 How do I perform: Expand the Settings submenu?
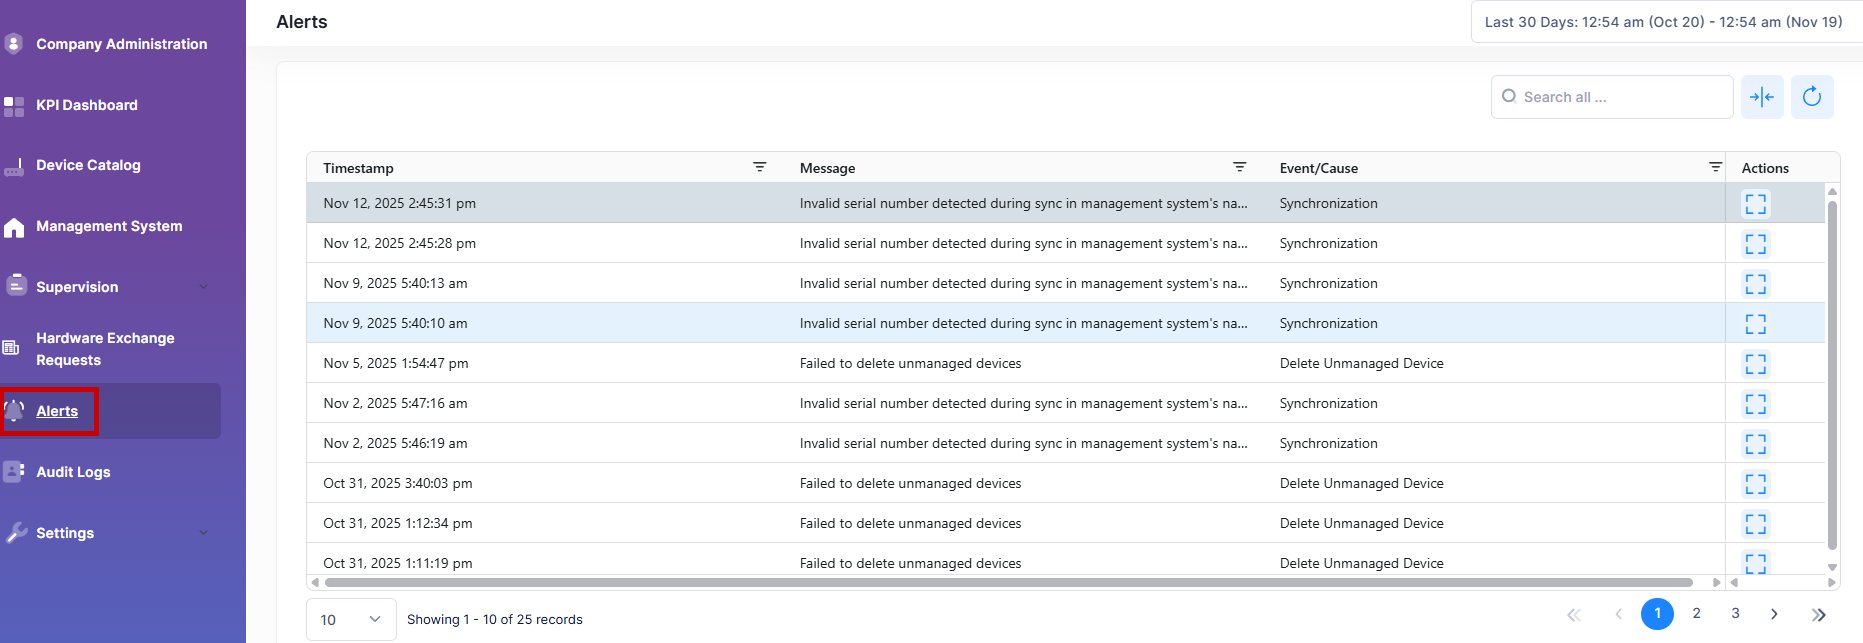(203, 533)
